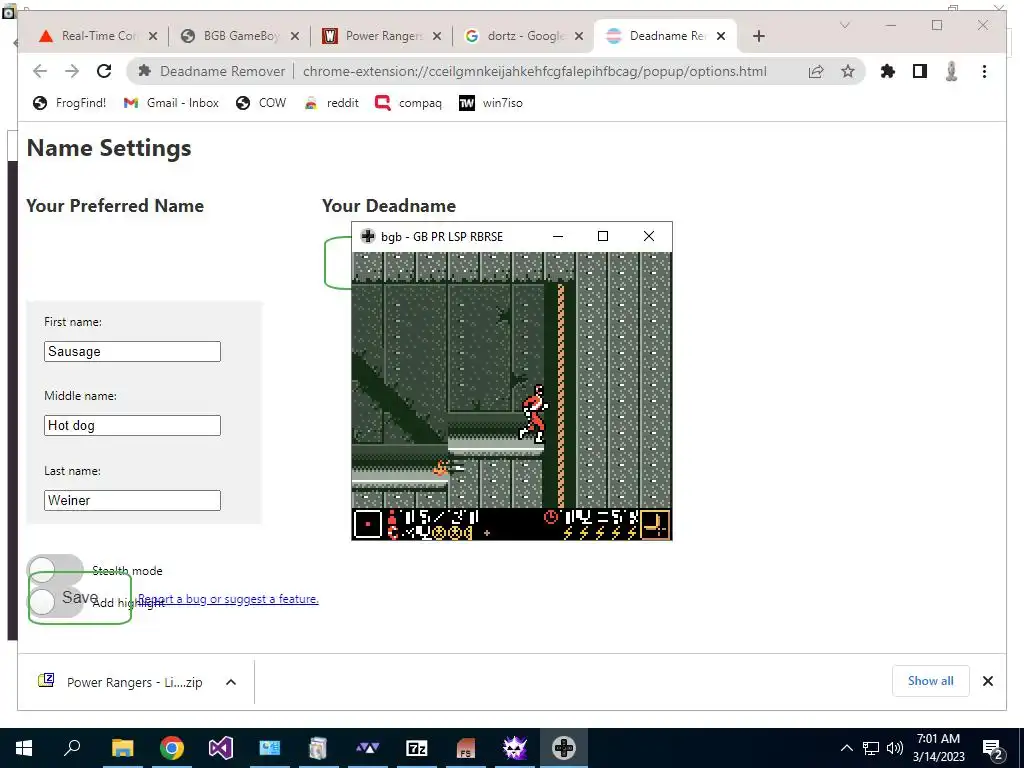Screen dimensions: 1024x768
Task: Close the downloads bar
Action: point(987,681)
